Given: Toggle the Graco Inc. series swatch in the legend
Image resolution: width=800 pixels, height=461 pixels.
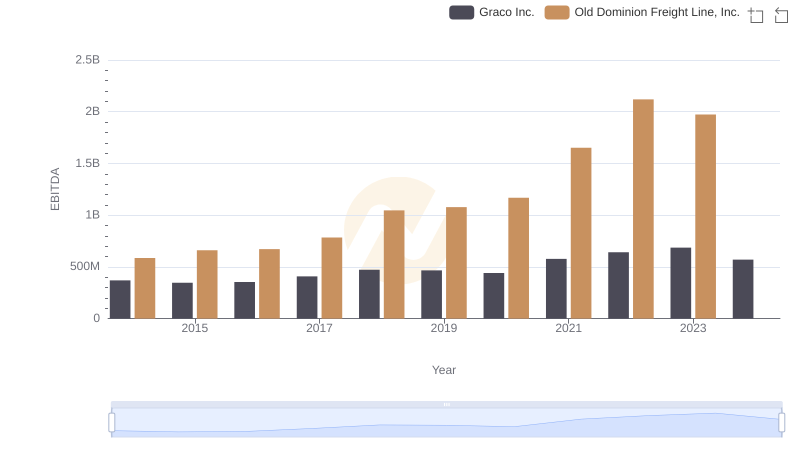Looking at the screenshot, I should point(461,12).
